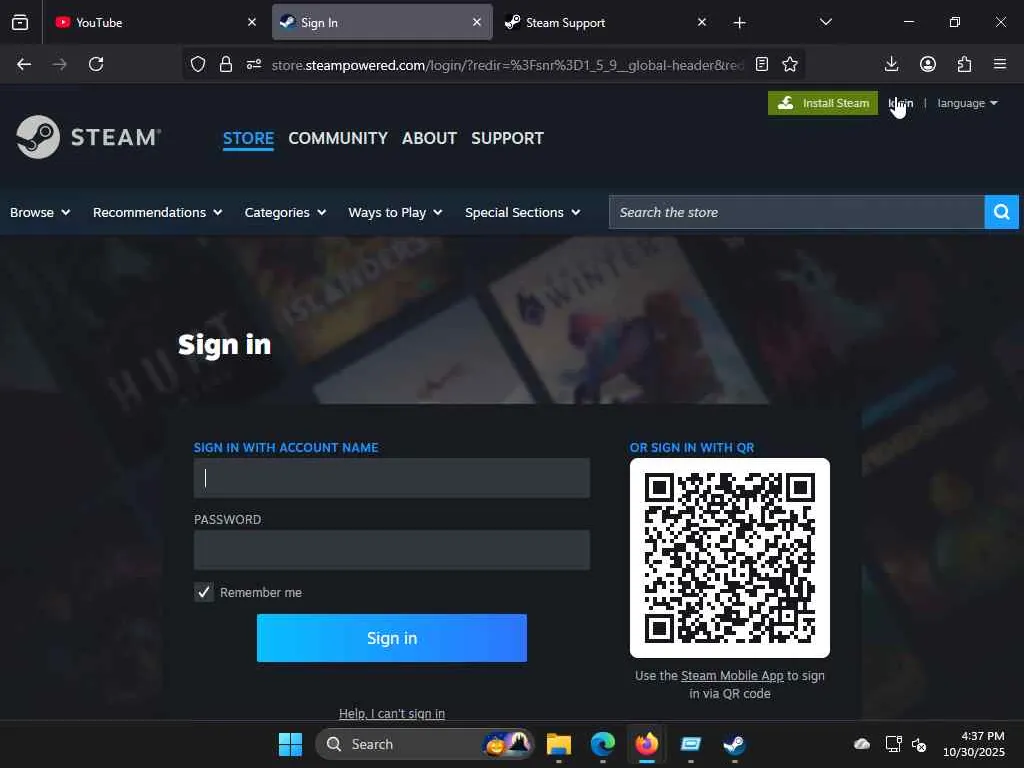Expand the Categories dropdown
The image size is (1024, 768).
(x=285, y=212)
